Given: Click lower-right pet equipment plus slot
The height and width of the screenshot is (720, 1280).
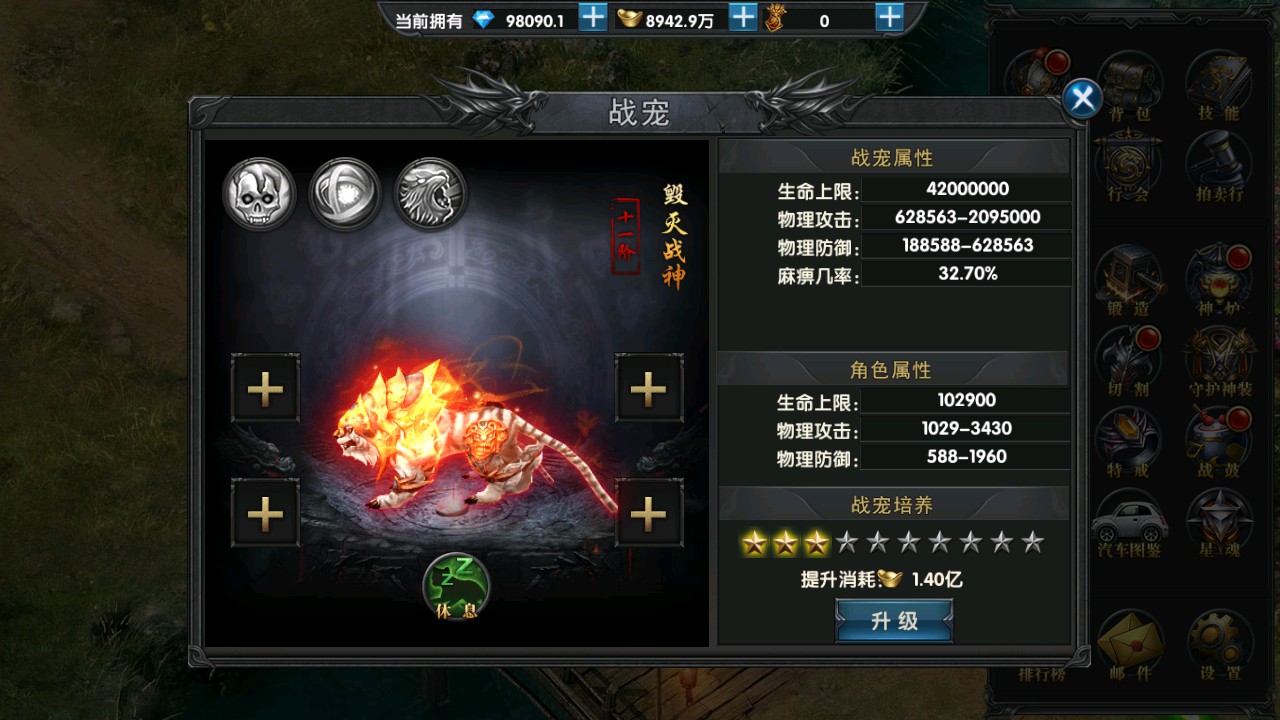Looking at the screenshot, I should 648,513.
